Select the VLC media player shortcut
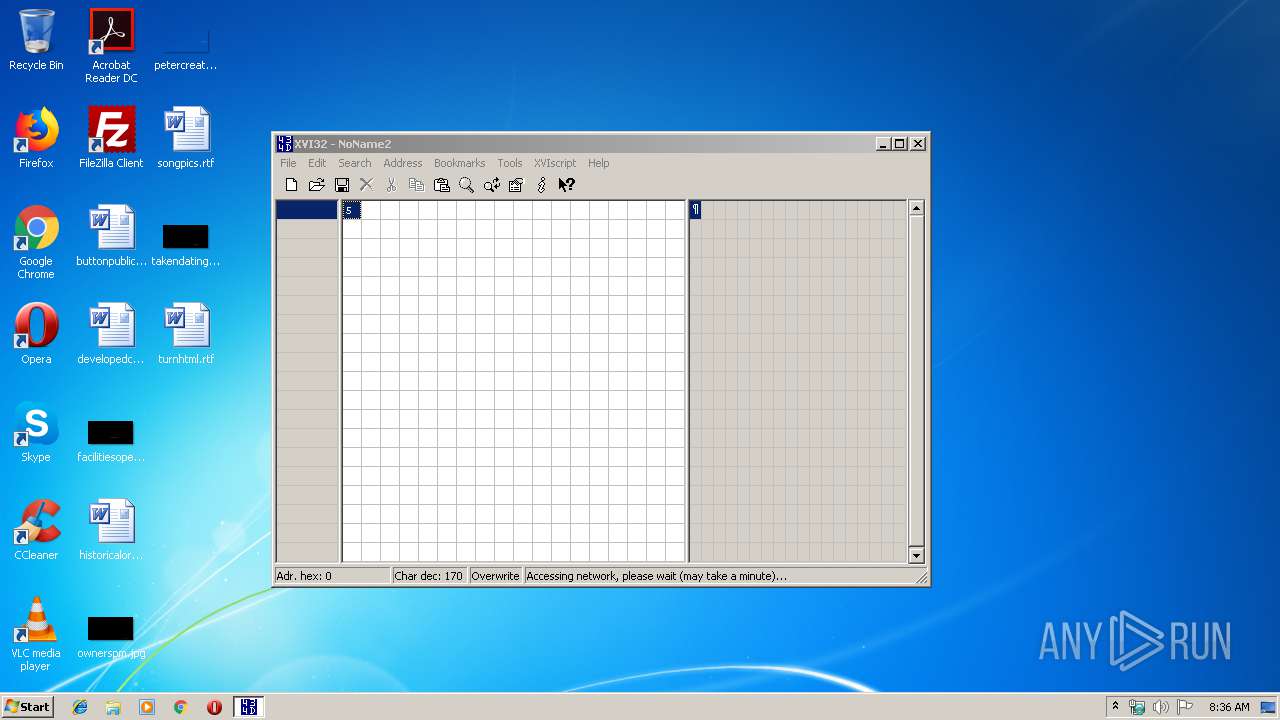 (x=36, y=634)
